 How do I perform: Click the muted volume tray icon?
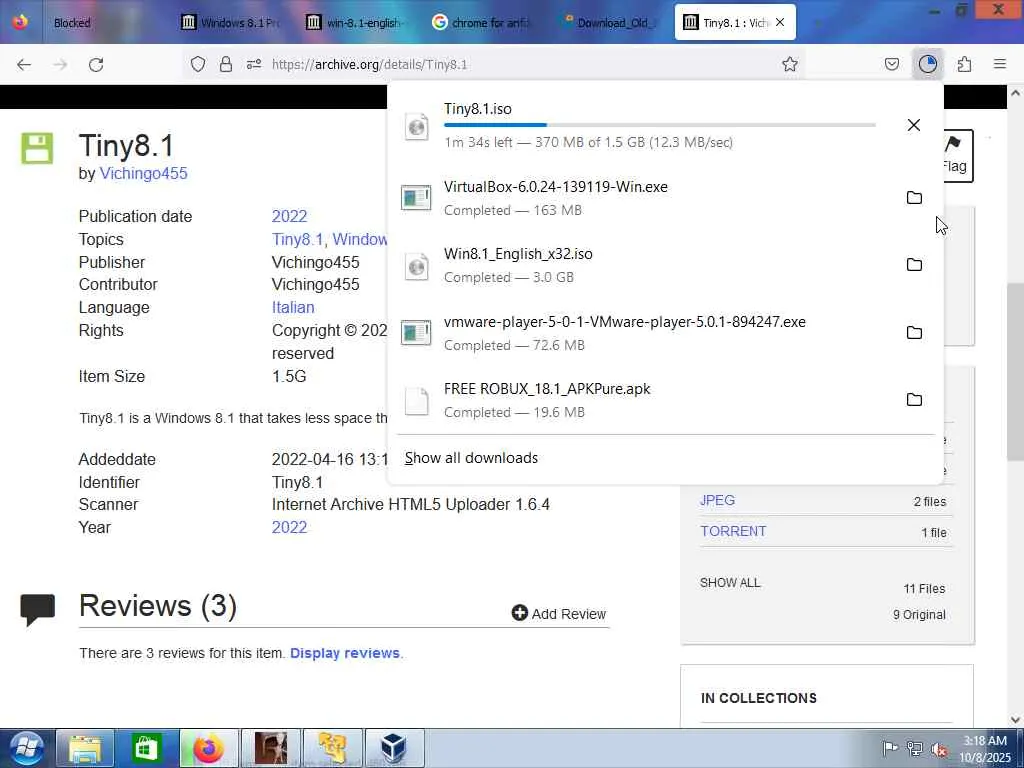pyautogui.click(x=940, y=749)
